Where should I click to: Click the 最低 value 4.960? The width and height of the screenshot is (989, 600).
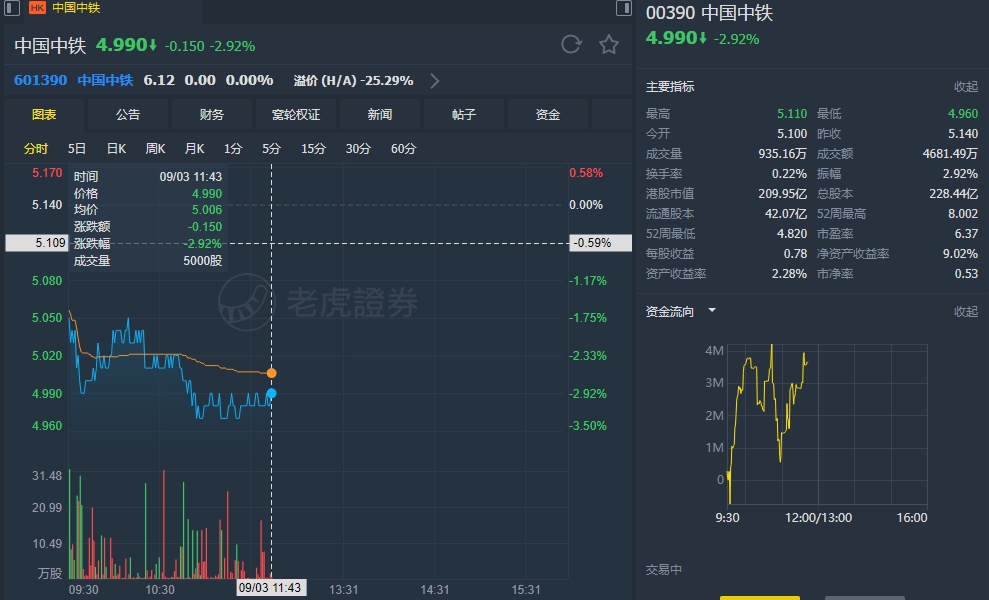[x=963, y=114]
